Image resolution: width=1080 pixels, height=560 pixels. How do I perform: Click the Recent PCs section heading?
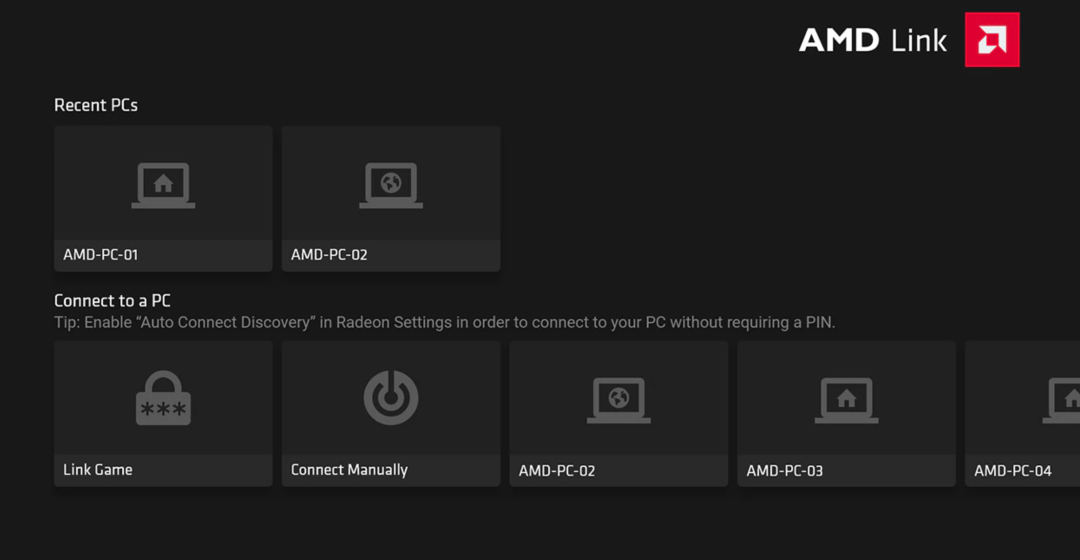point(96,105)
